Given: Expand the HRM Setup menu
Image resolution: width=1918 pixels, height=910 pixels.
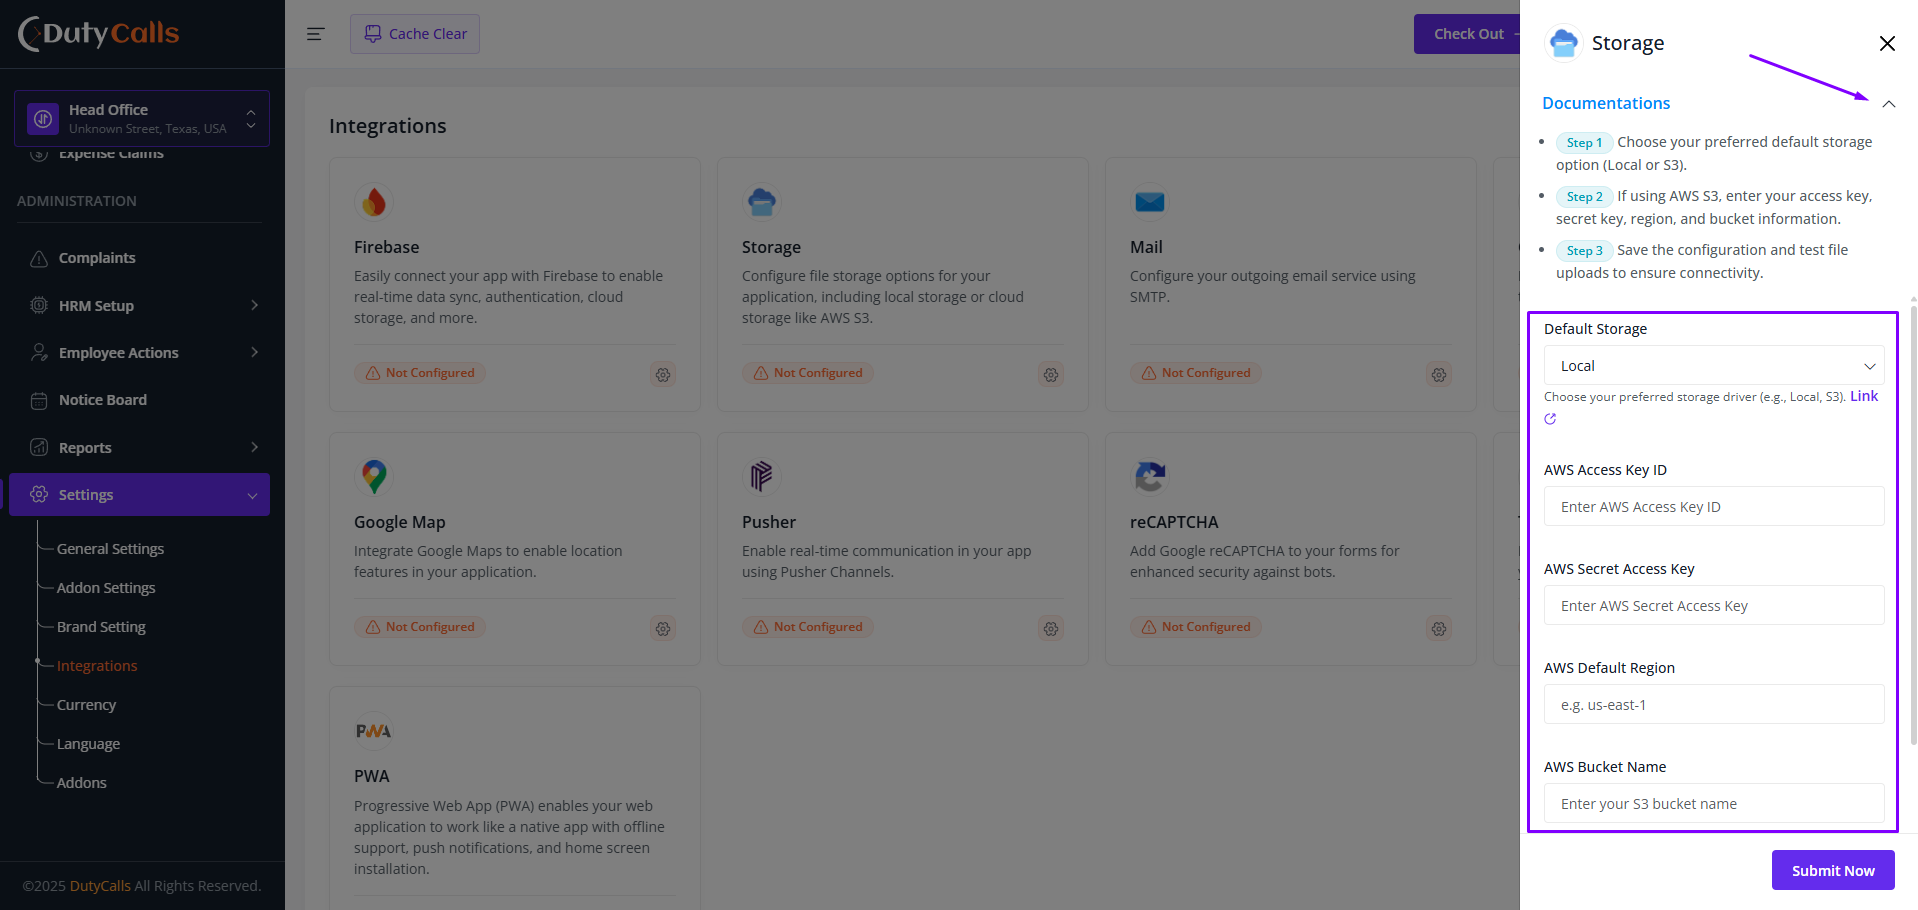Looking at the screenshot, I should click(x=143, y=306).
